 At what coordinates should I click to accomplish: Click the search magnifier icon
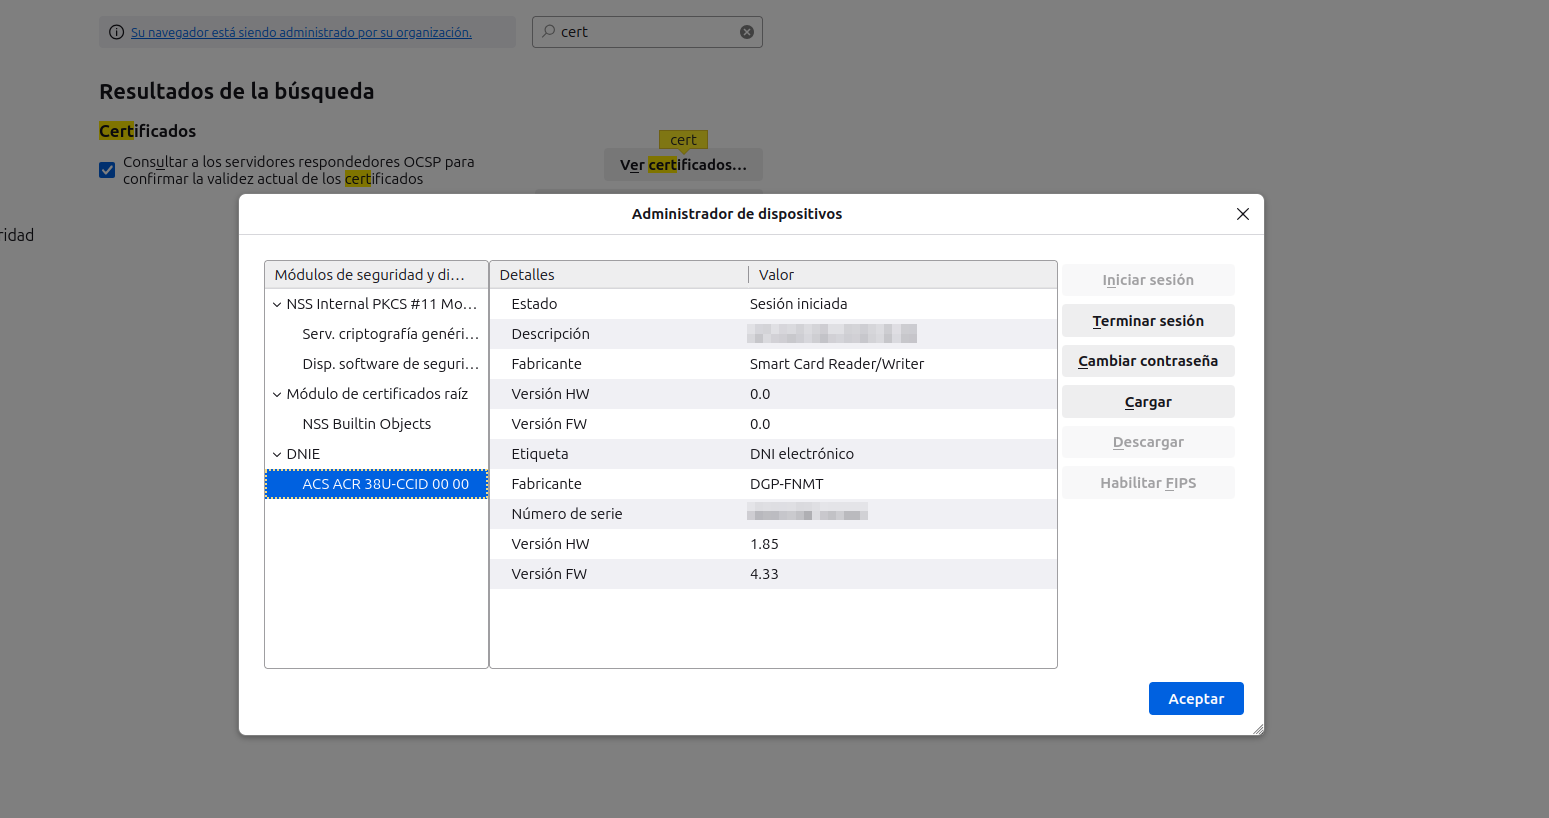pyautogui.click(x=548, y=32)
